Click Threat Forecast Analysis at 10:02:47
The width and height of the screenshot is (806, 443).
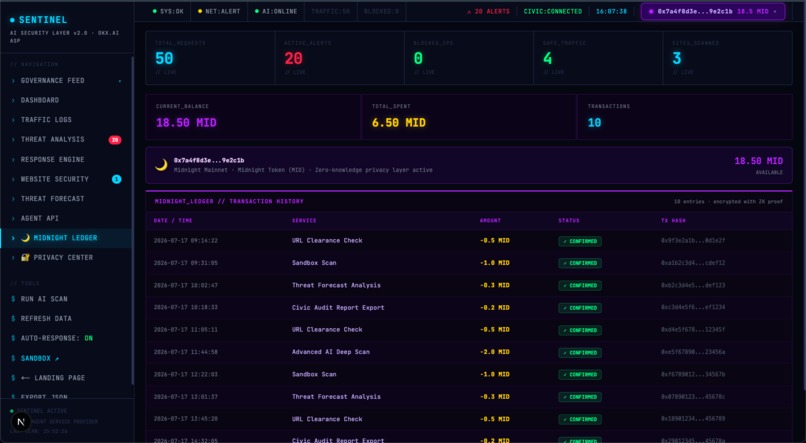coord(336,285)
